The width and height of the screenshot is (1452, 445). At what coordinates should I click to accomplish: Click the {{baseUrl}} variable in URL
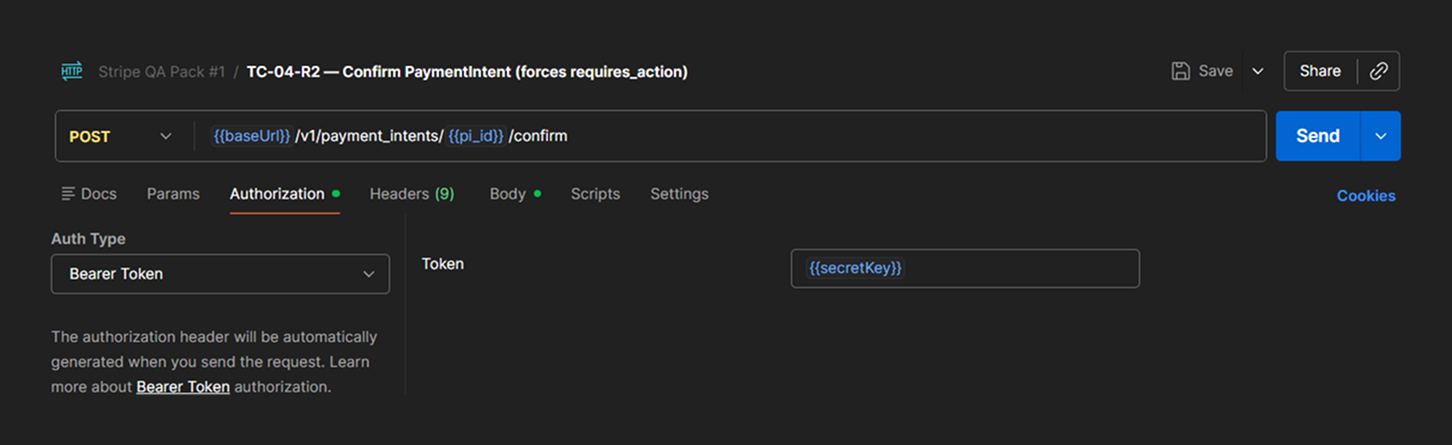[x=252, y=136]
